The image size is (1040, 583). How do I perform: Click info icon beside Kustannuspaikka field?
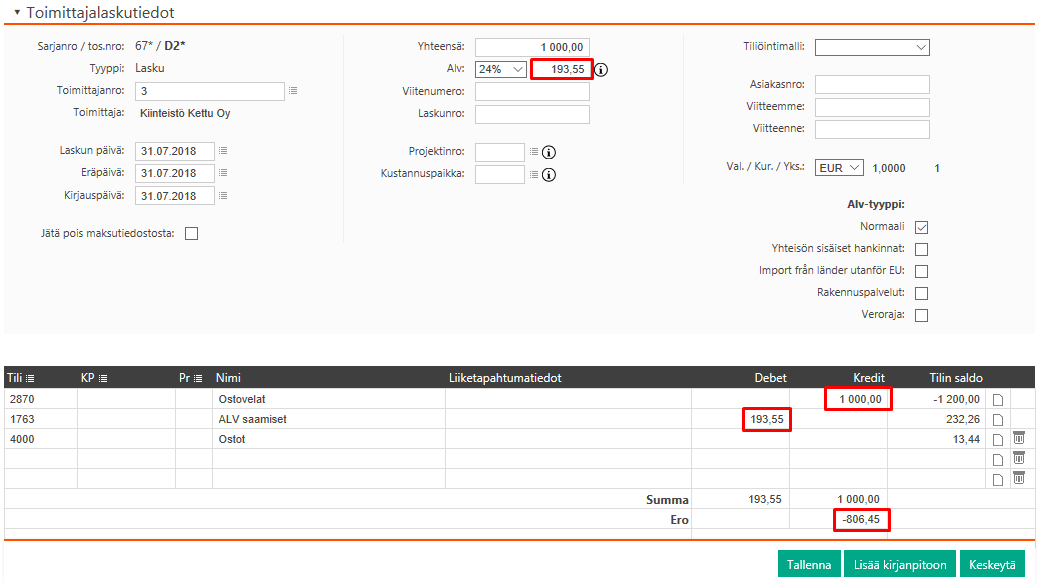click(549, 175)
